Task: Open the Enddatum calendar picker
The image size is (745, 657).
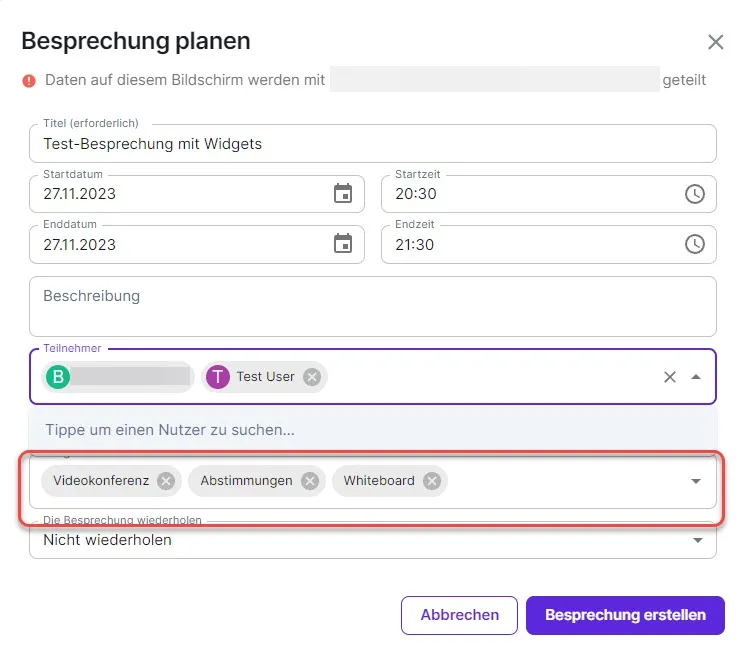Action: click(343, 244)
